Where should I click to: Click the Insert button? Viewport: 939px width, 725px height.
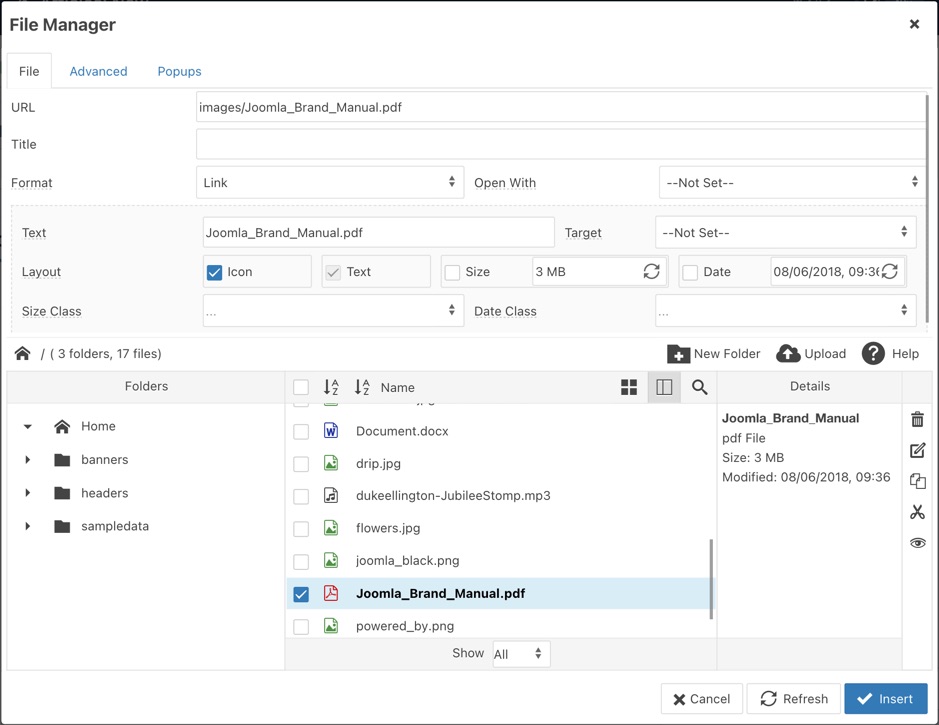pos(886,699)
